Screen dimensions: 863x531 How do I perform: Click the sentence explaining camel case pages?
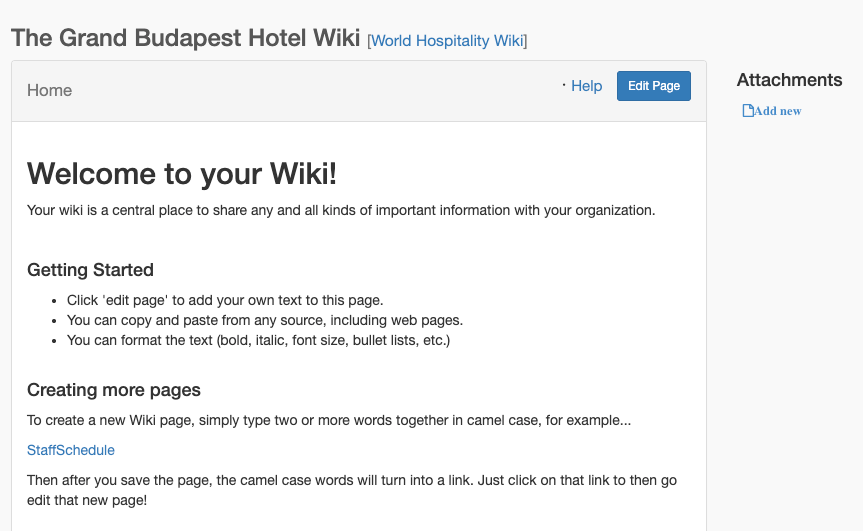pyautogui.click(x=329, y=420)
